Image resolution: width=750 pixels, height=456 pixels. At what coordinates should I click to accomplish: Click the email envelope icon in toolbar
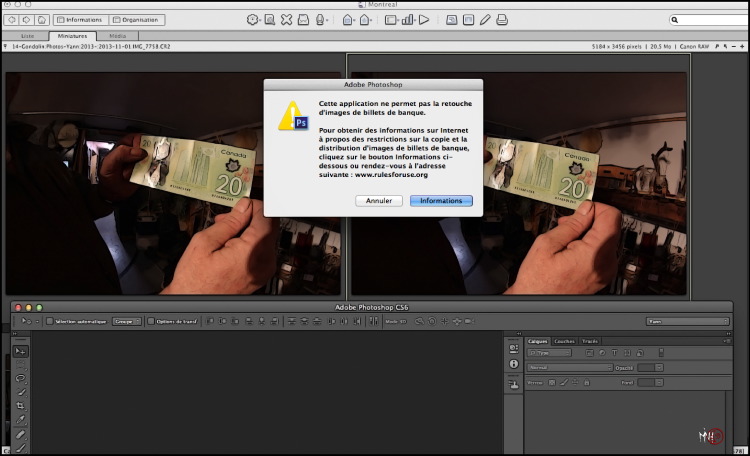tap(303, 20)
